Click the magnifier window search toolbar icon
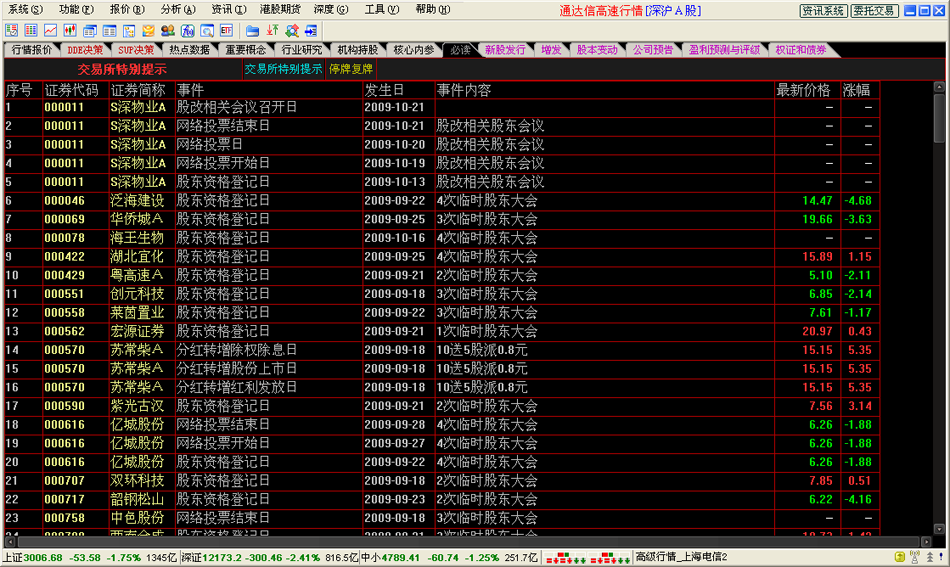 207,30
